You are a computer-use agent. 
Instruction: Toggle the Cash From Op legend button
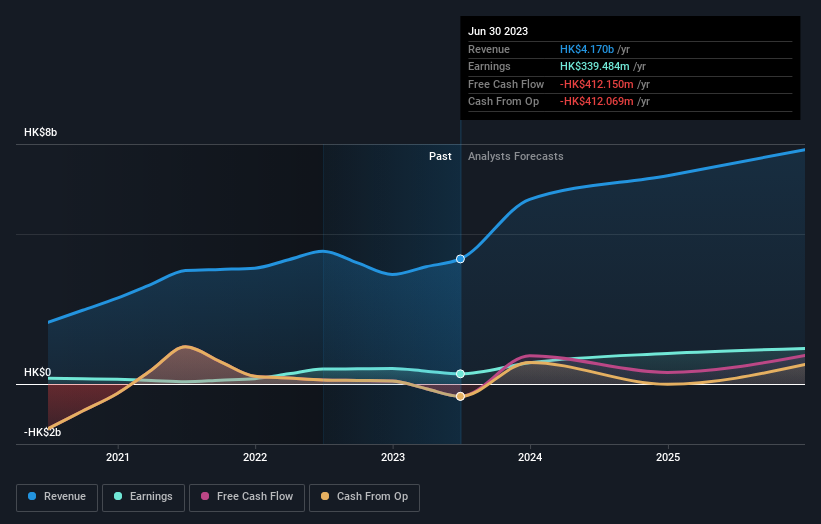pos(364,497)
